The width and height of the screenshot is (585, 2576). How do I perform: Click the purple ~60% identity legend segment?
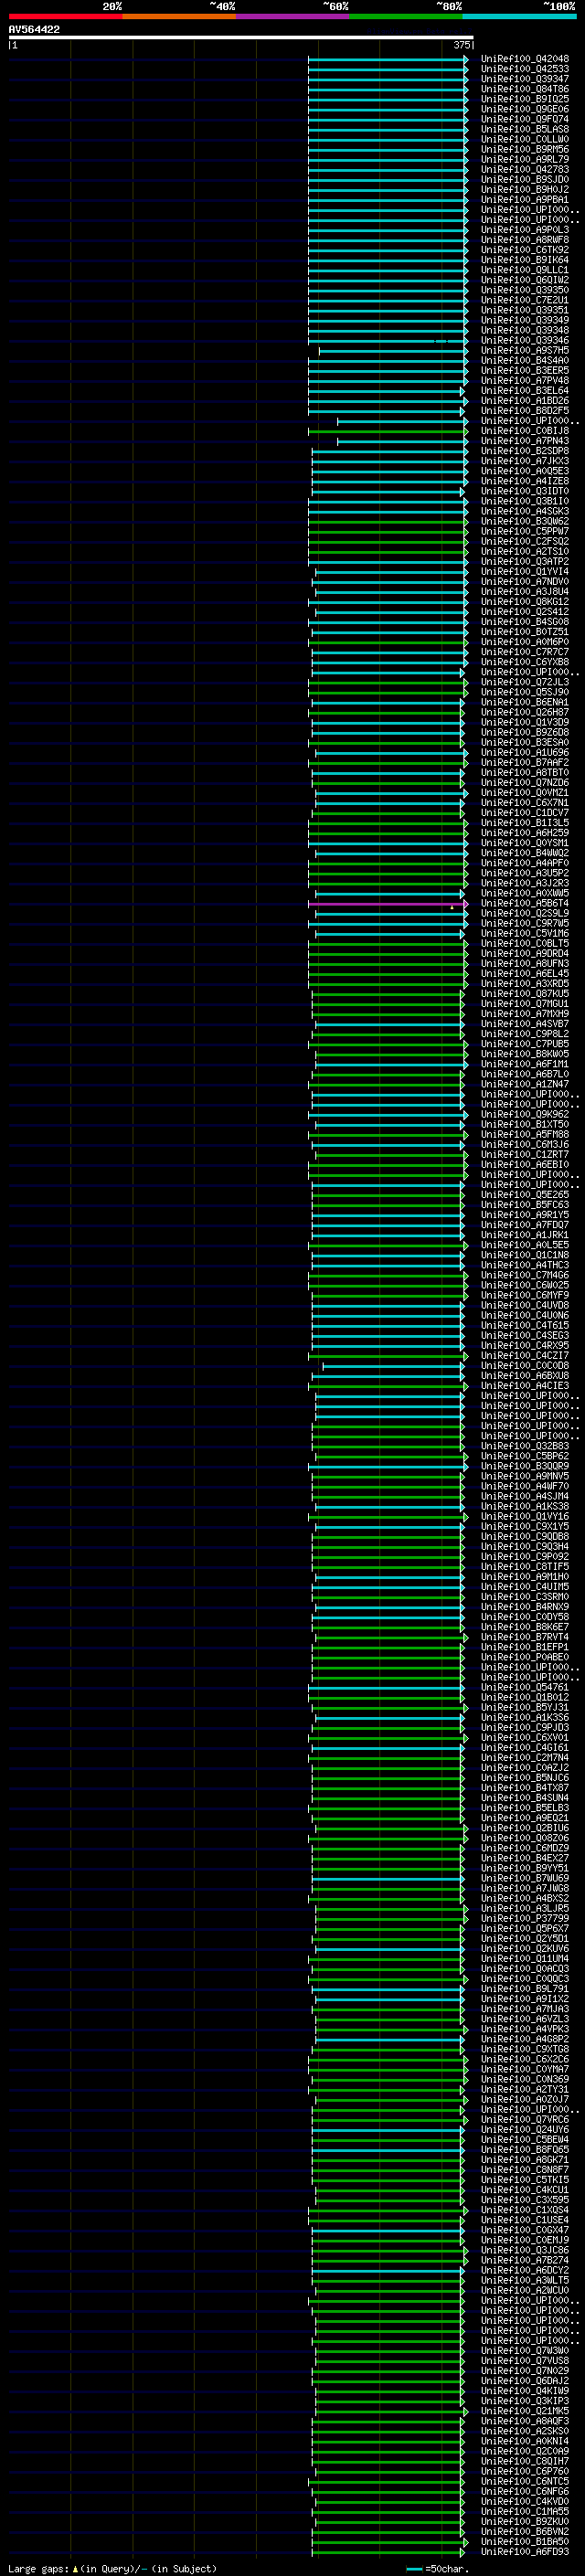coord(292,17)
